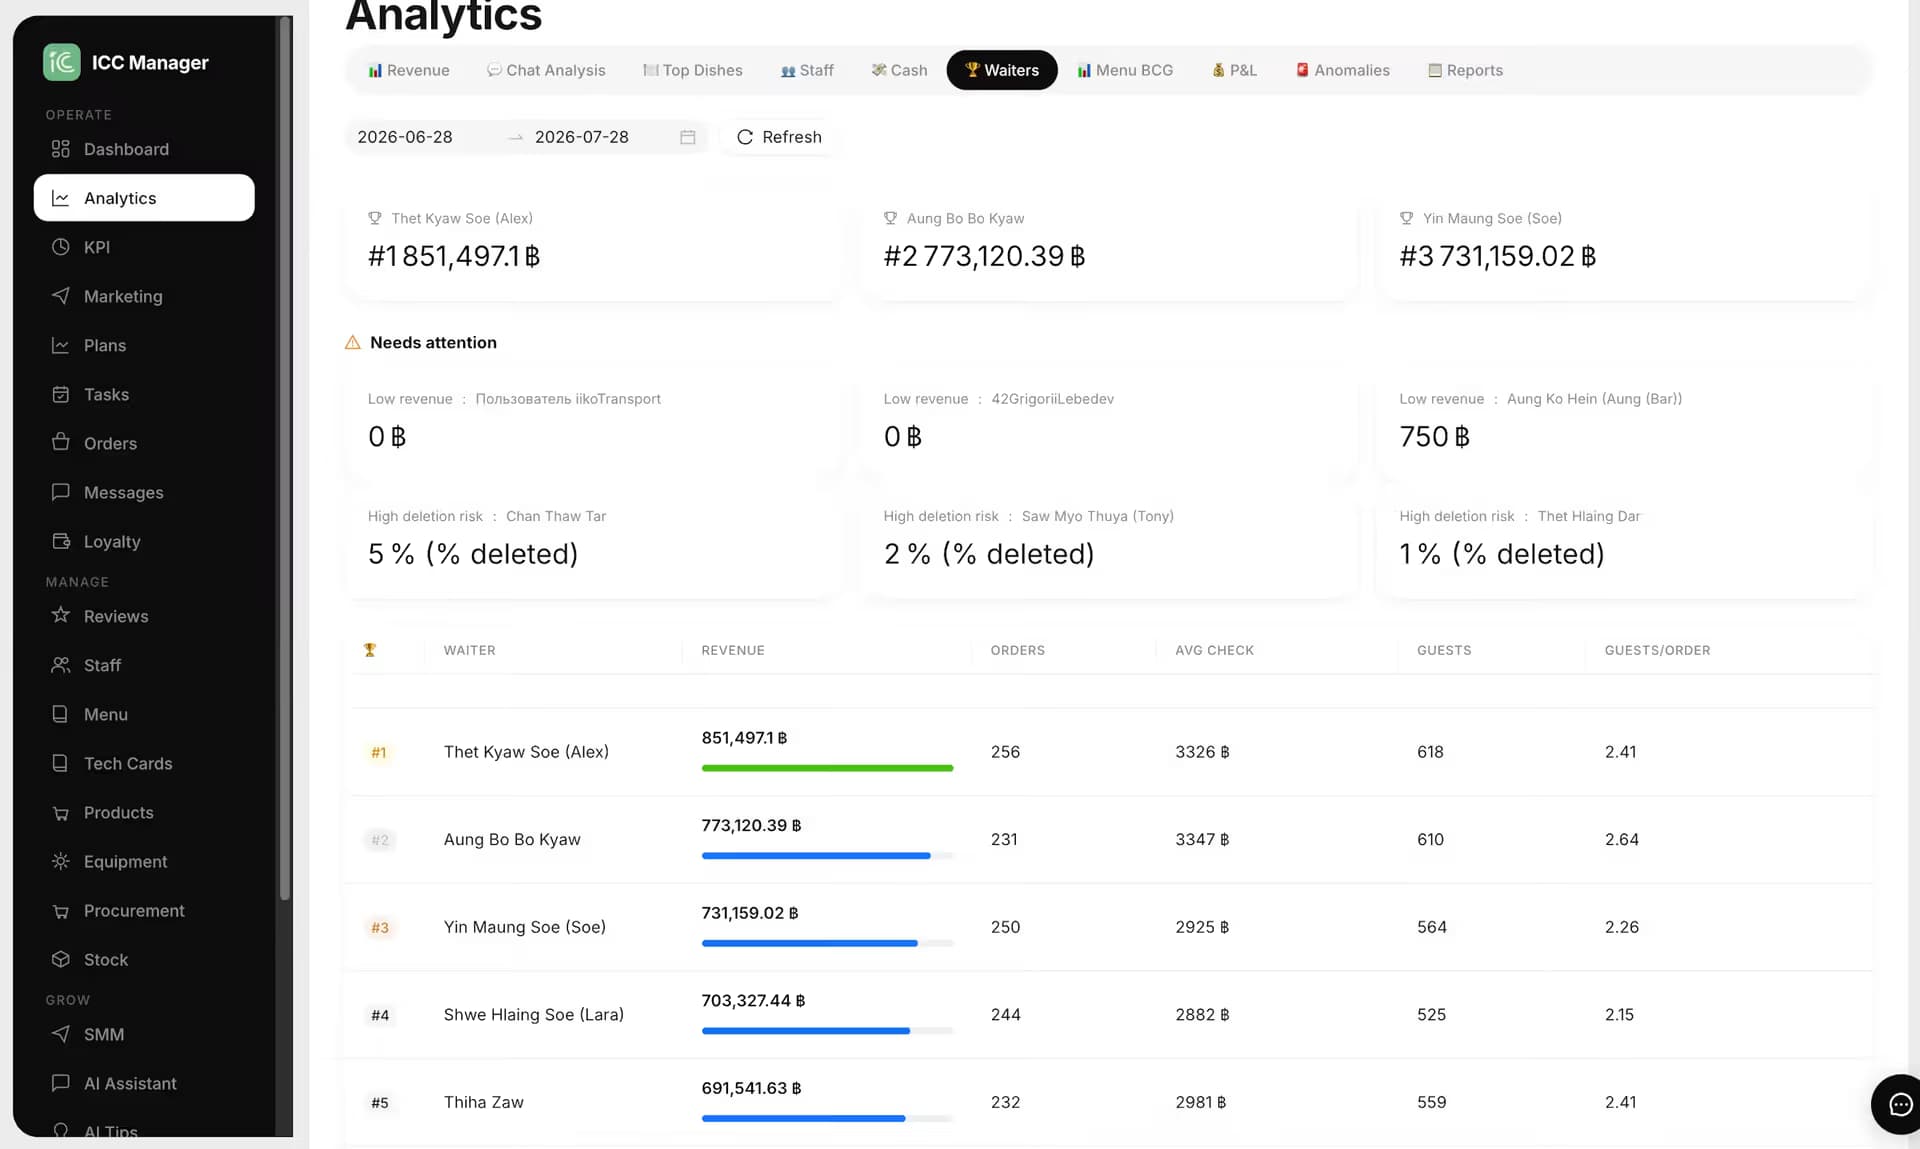Sort by the ORDERS column header
Image resolution: width=1920 pixels, height=1149 pixels.
tap(1018, 650)
